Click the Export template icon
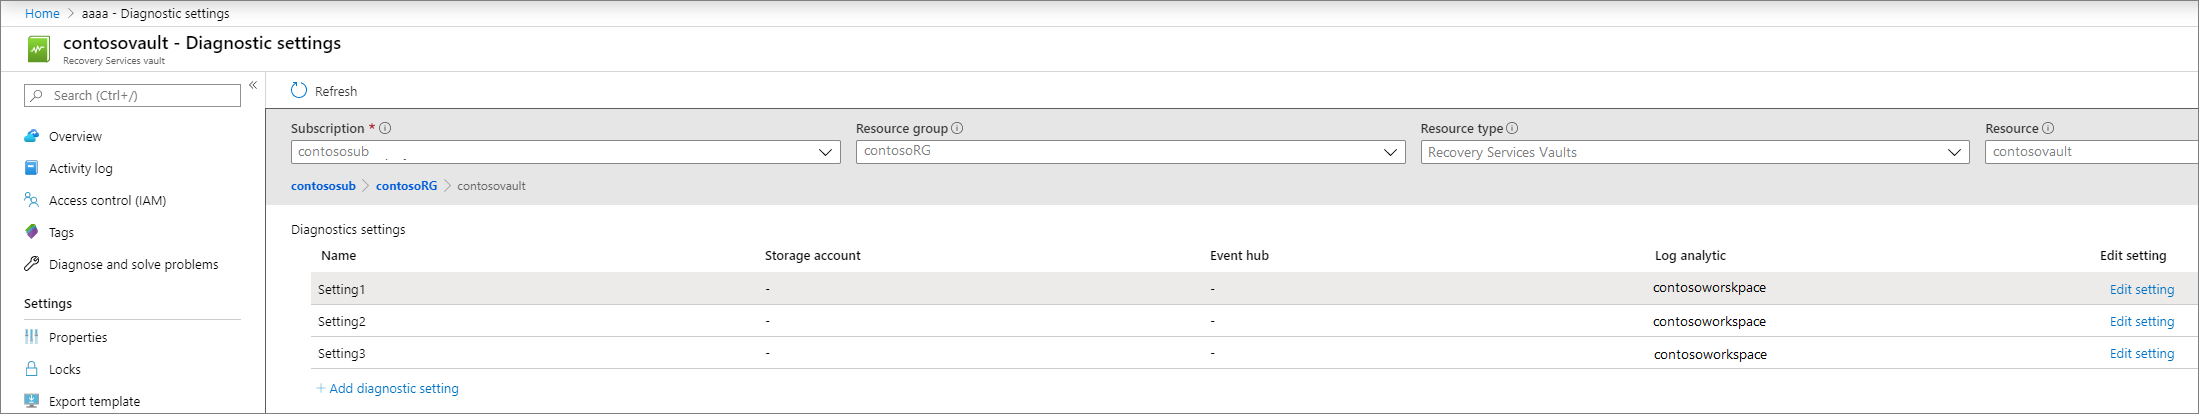Image resolution: width=2199 pixels, height=414 pixels. [x=32, y=401]
